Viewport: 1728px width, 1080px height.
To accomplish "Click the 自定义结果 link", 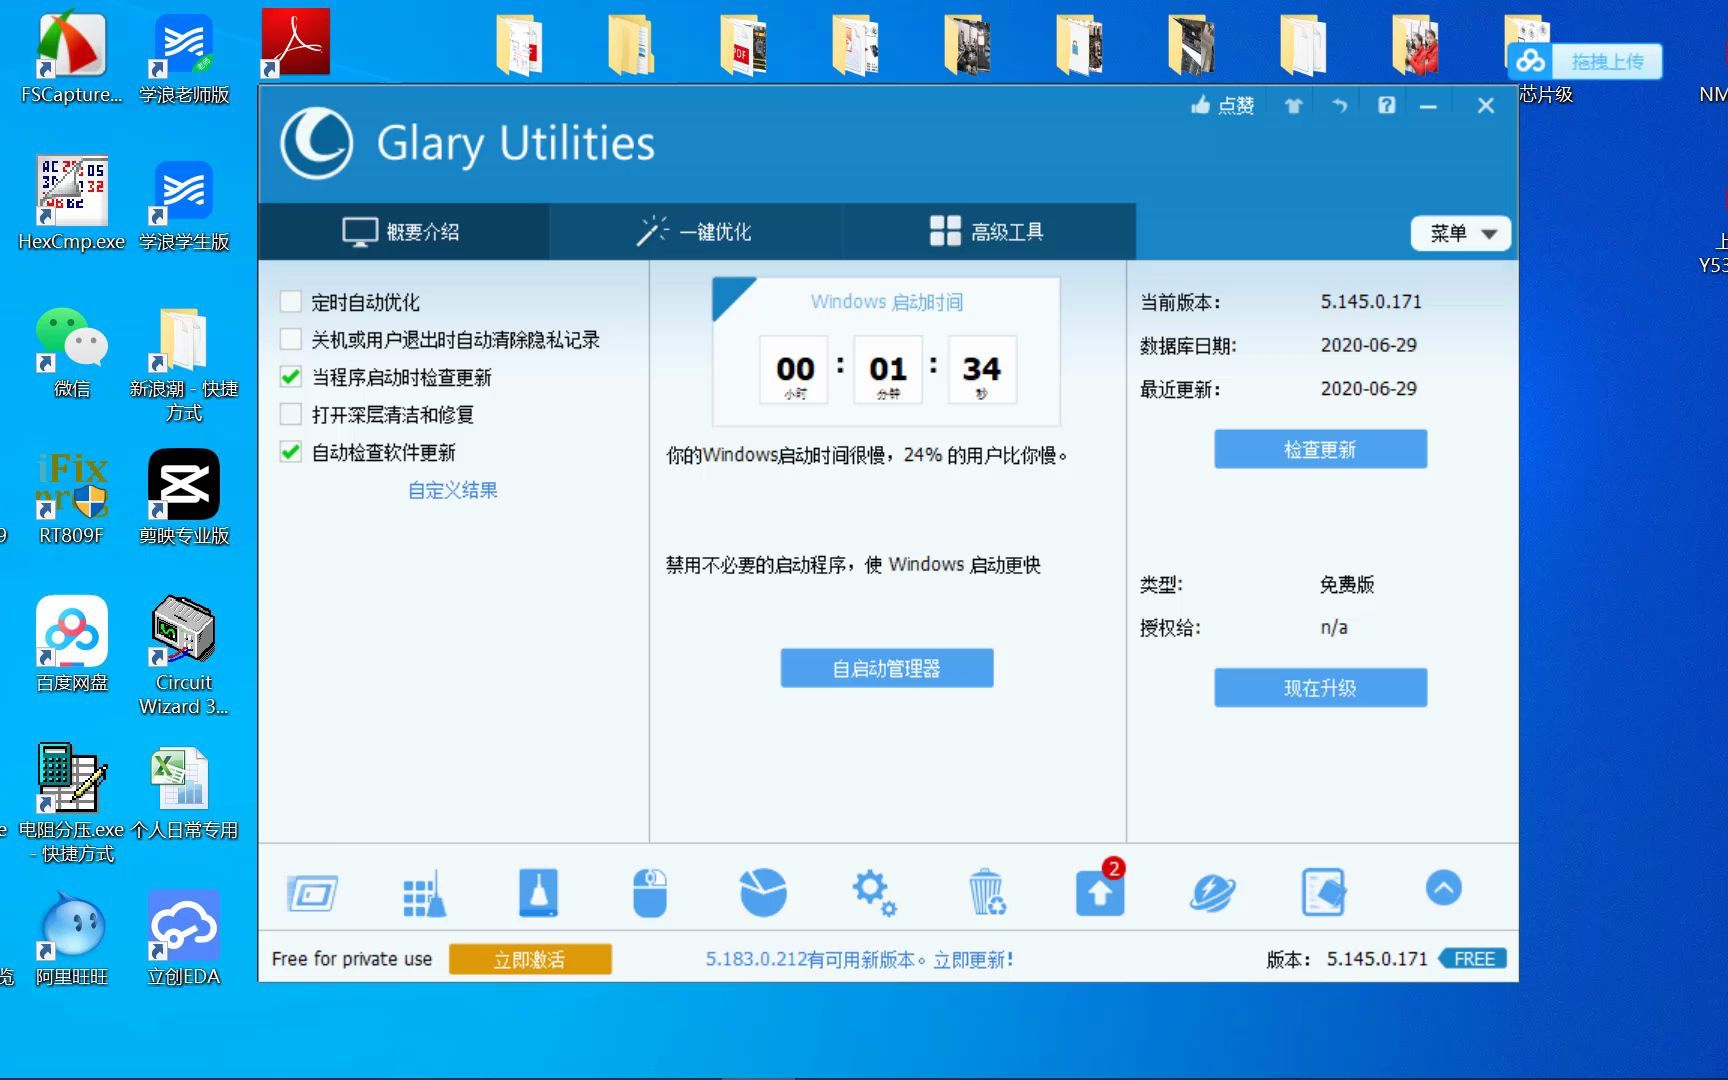I will pos(452,490).
